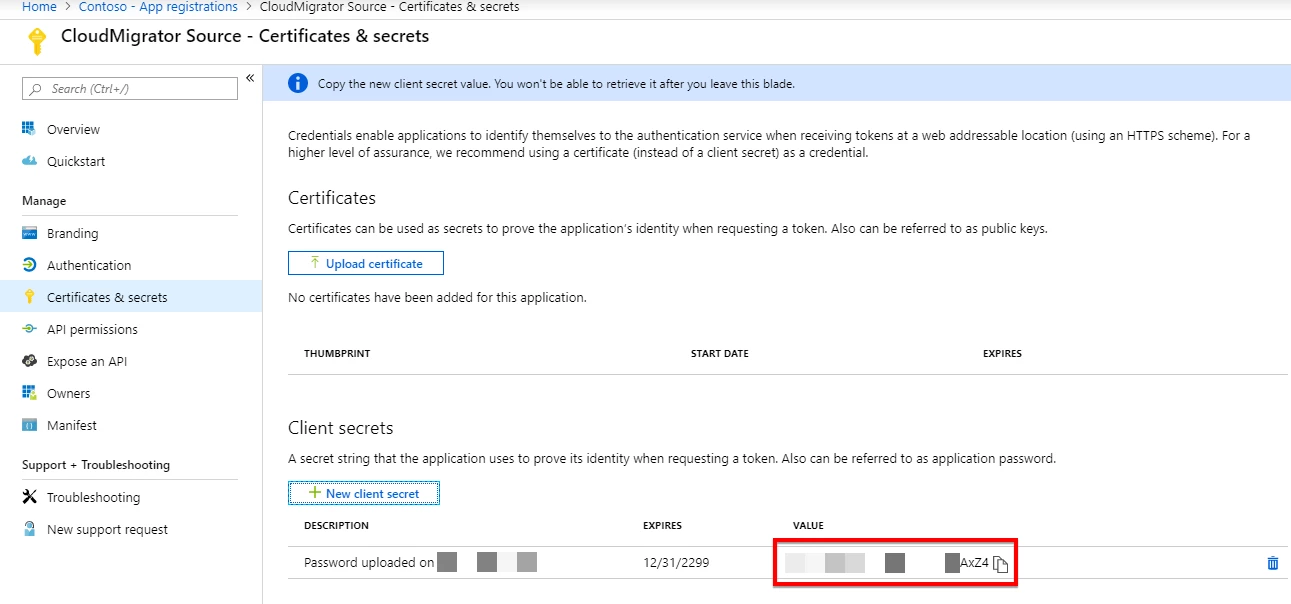Click the Certificates section heading
The height and width of the screenshot is (604, 1291).
pyautogui.click(x=332, y=198)
